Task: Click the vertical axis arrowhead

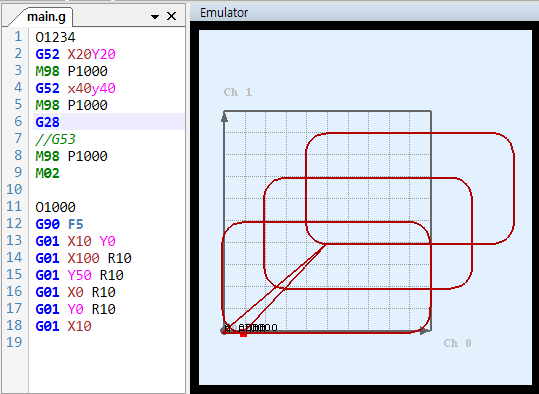Action: click(224, 118)
